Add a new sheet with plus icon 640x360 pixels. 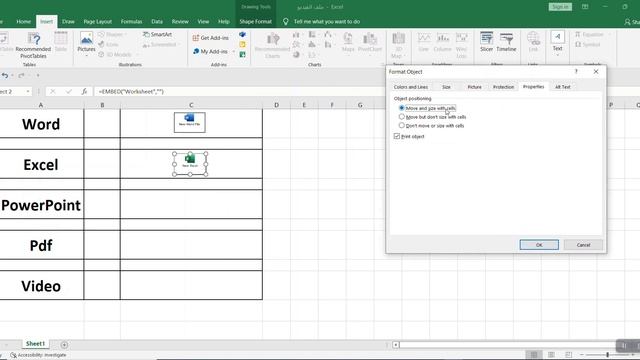64,345
